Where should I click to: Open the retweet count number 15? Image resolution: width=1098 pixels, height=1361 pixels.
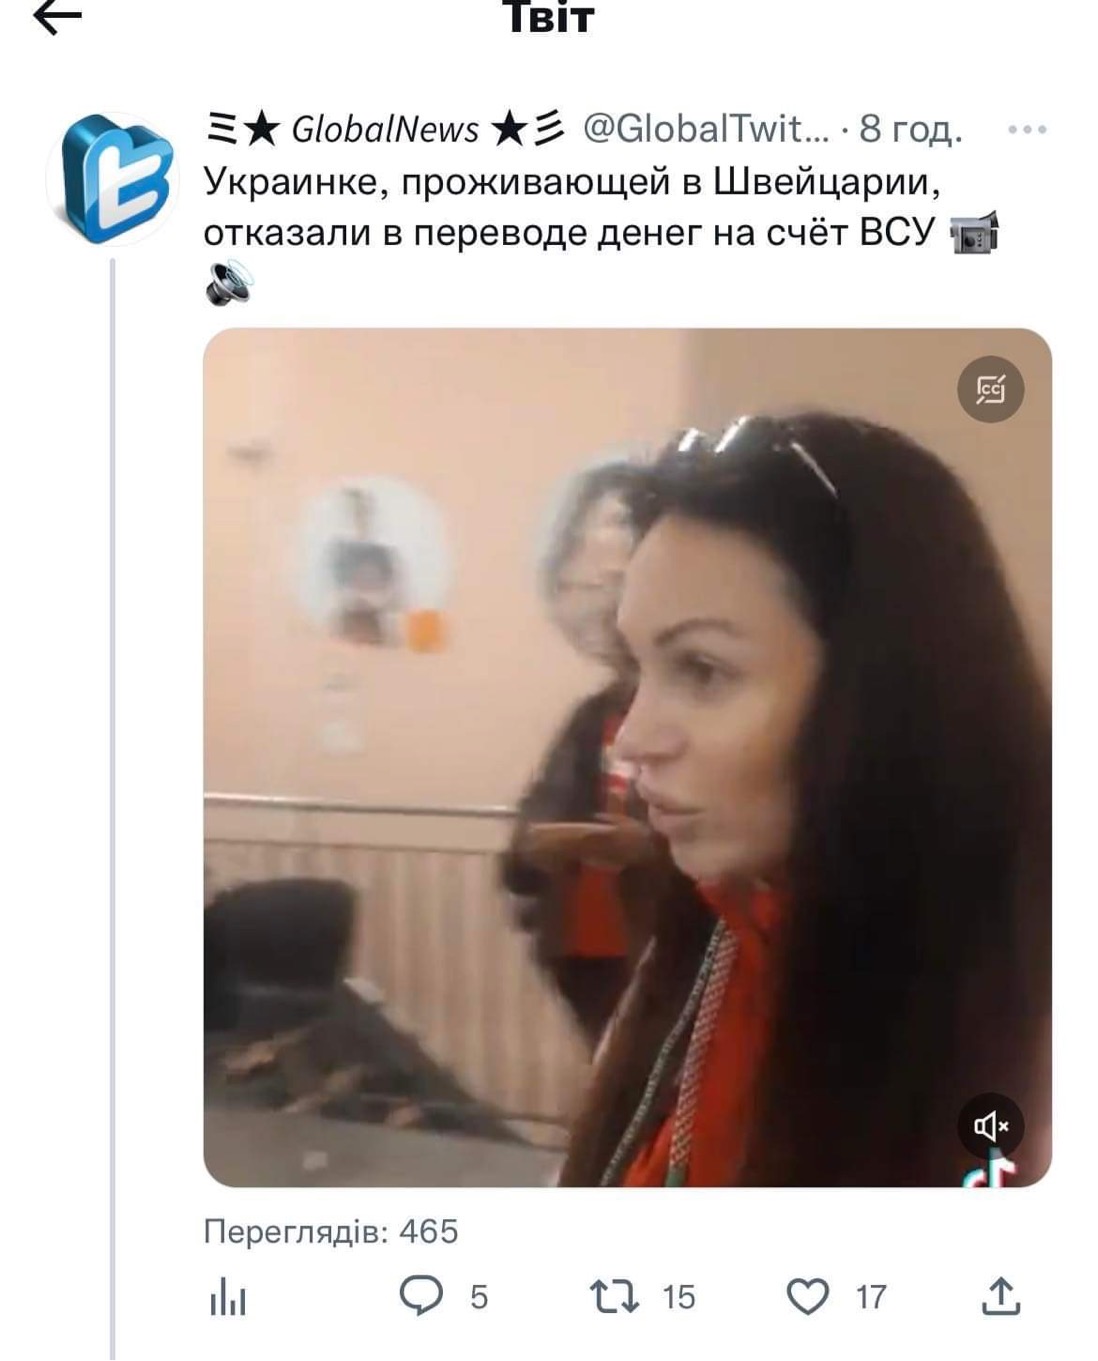click(x=678, y=1297)
